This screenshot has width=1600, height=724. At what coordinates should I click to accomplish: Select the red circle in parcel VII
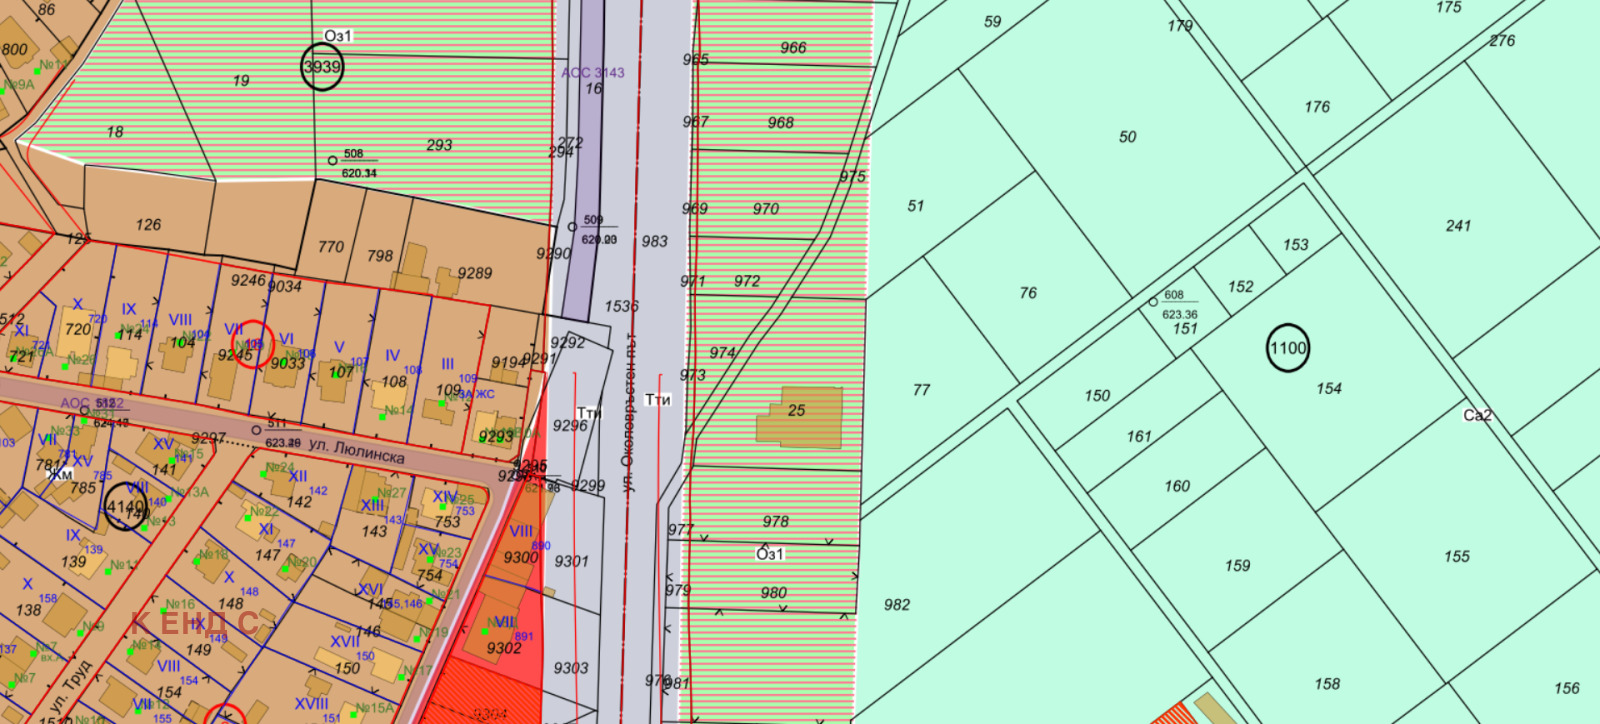(x=252, y=344)
